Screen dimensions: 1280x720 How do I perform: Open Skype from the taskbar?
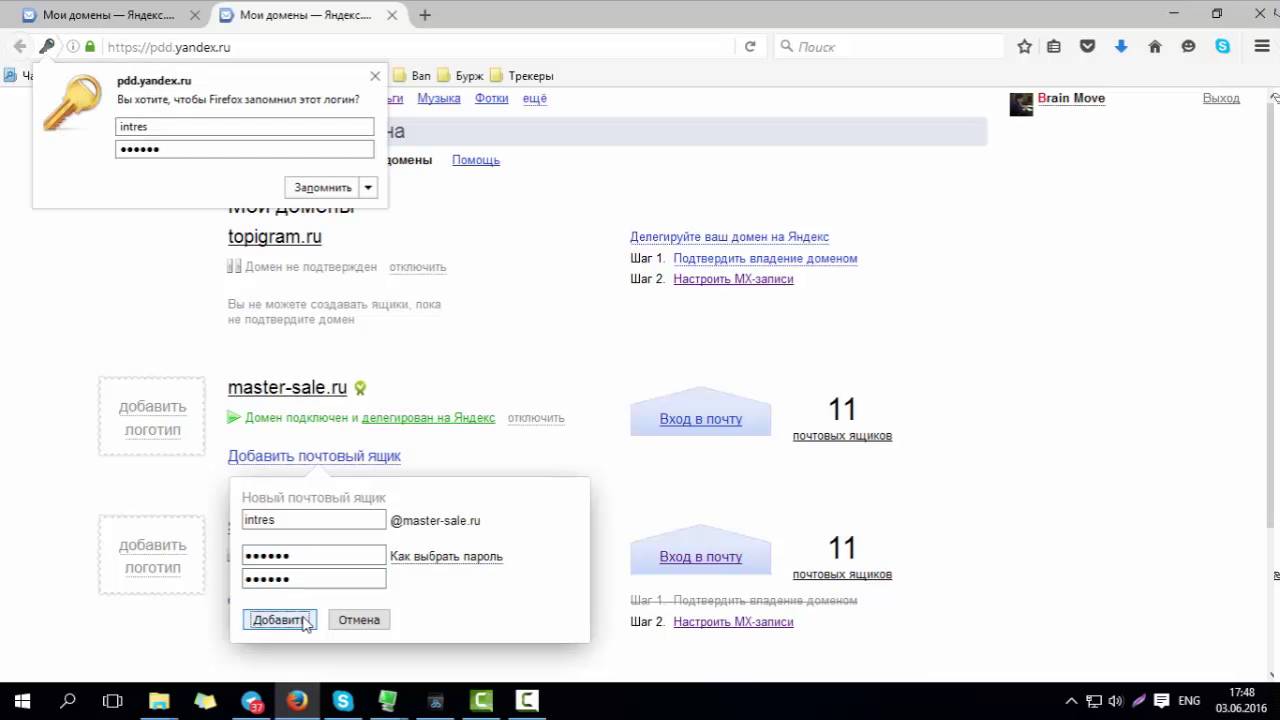[343, 701]
